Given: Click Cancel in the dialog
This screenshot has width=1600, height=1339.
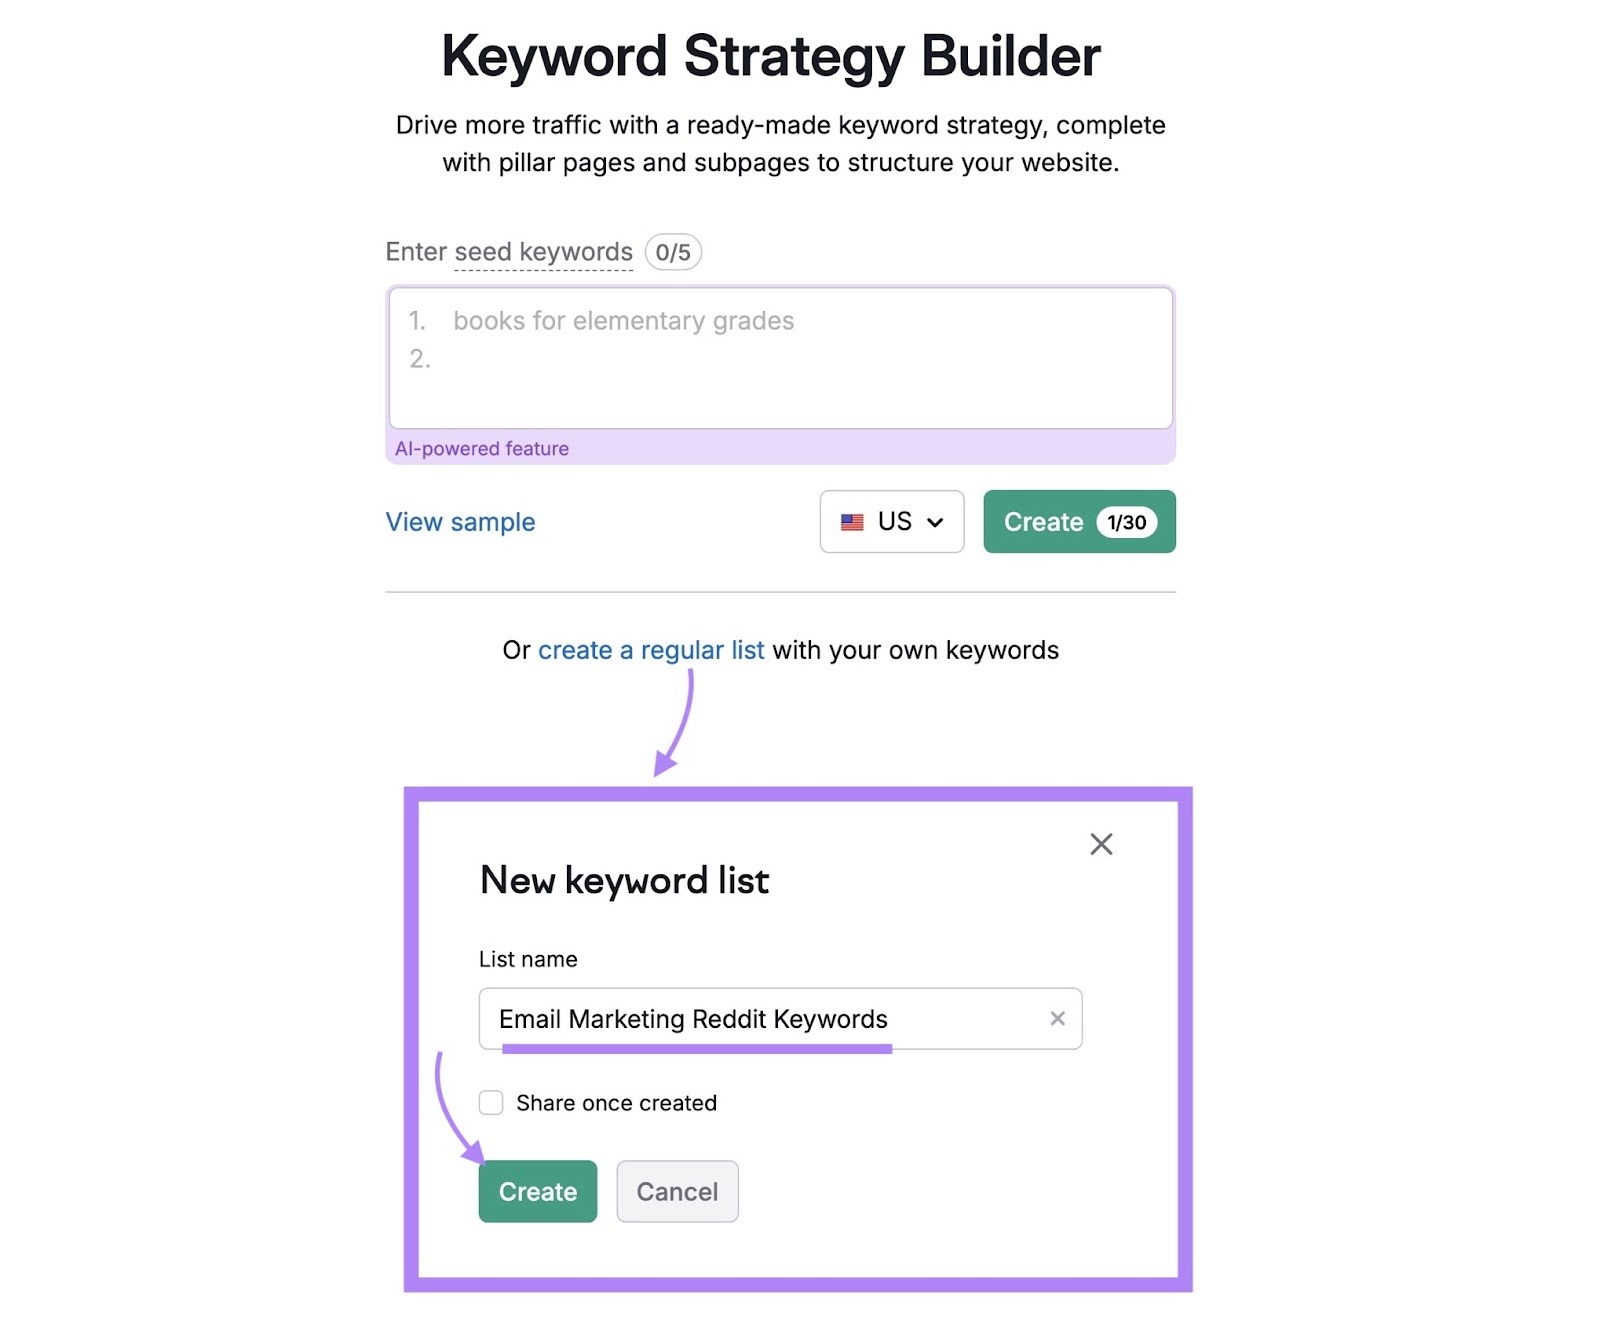Looking at the screenshot, I should pyautogui.click(x=677, y=1191).
